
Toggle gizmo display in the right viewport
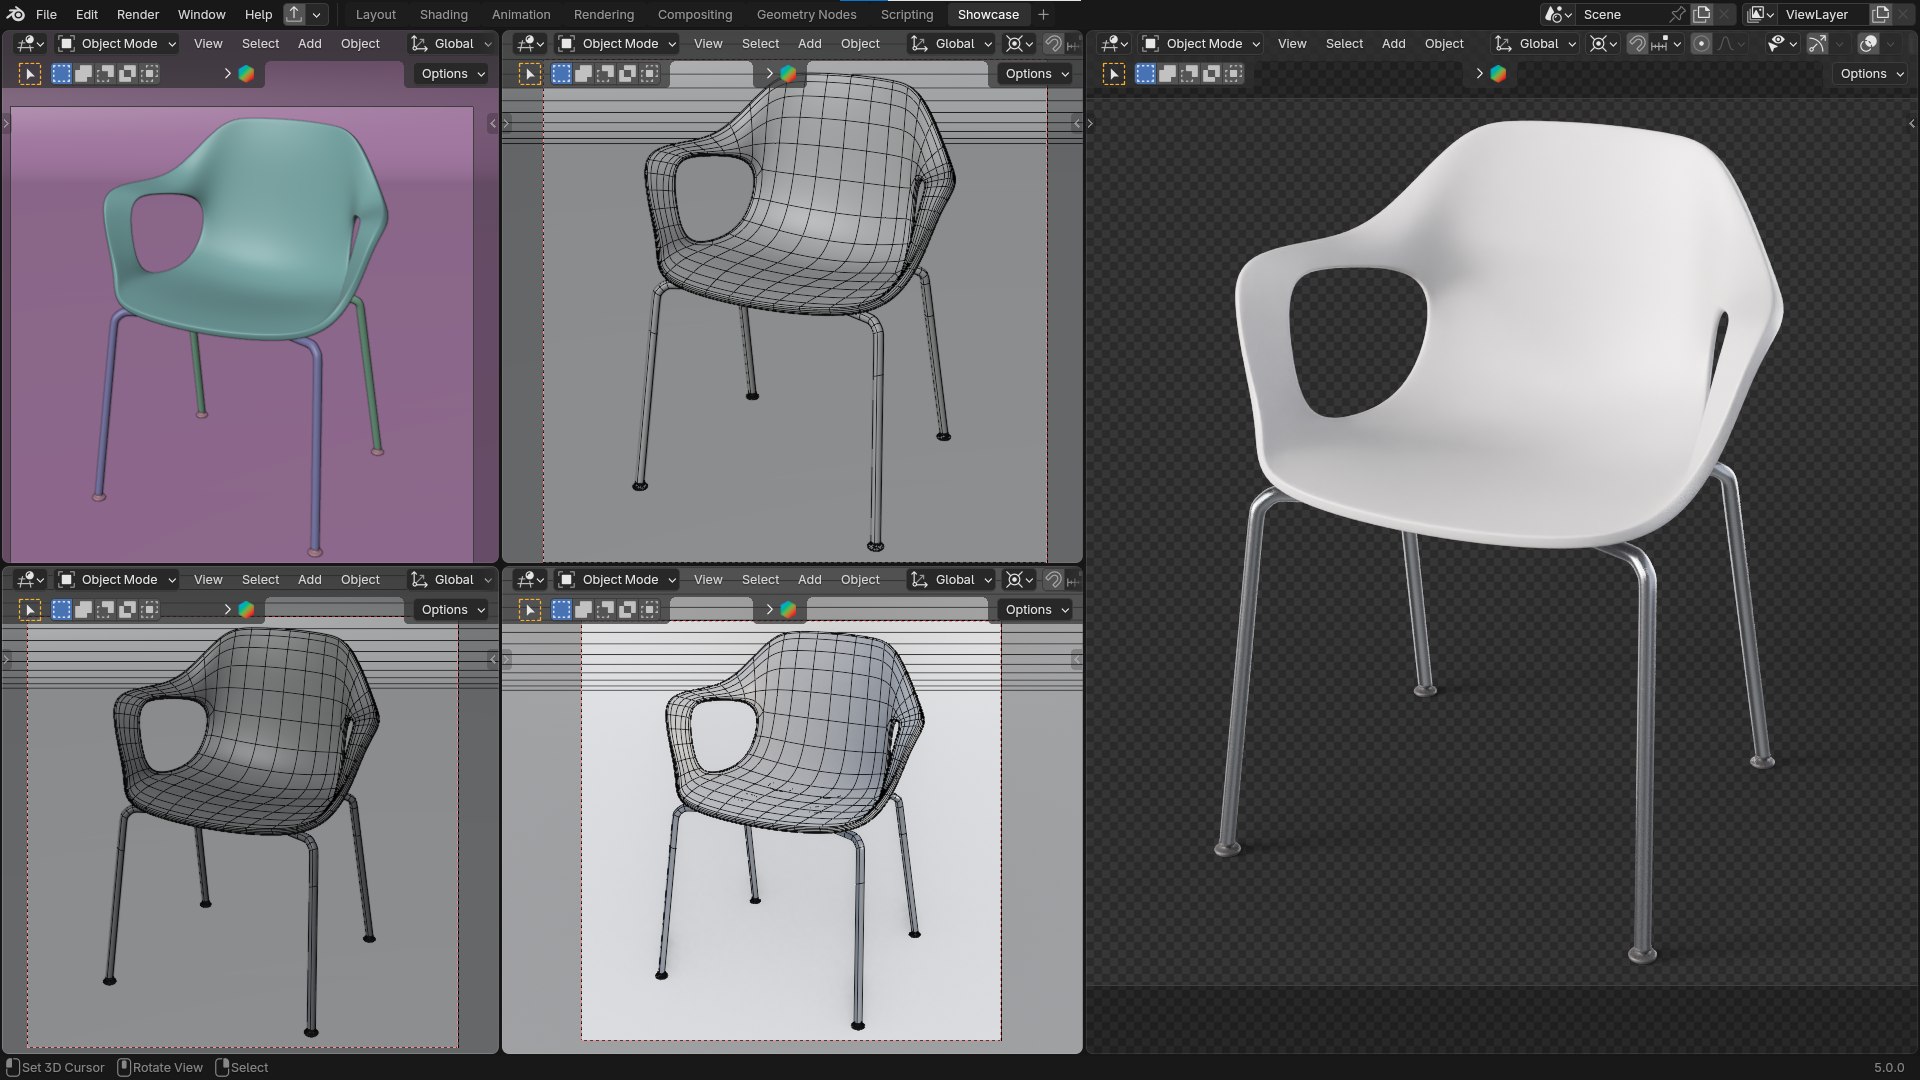pyautogui.click(x=1817, y=43)
